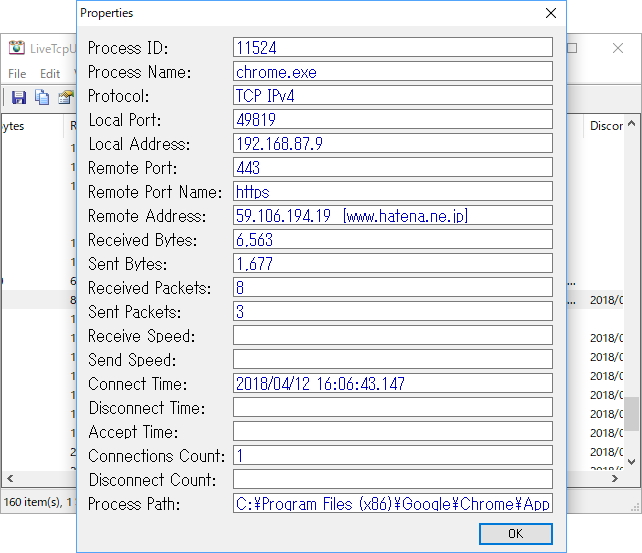Screen dimensions: 642x553
Task: Click the Disconnect column header in list
Action: (605, 126)
